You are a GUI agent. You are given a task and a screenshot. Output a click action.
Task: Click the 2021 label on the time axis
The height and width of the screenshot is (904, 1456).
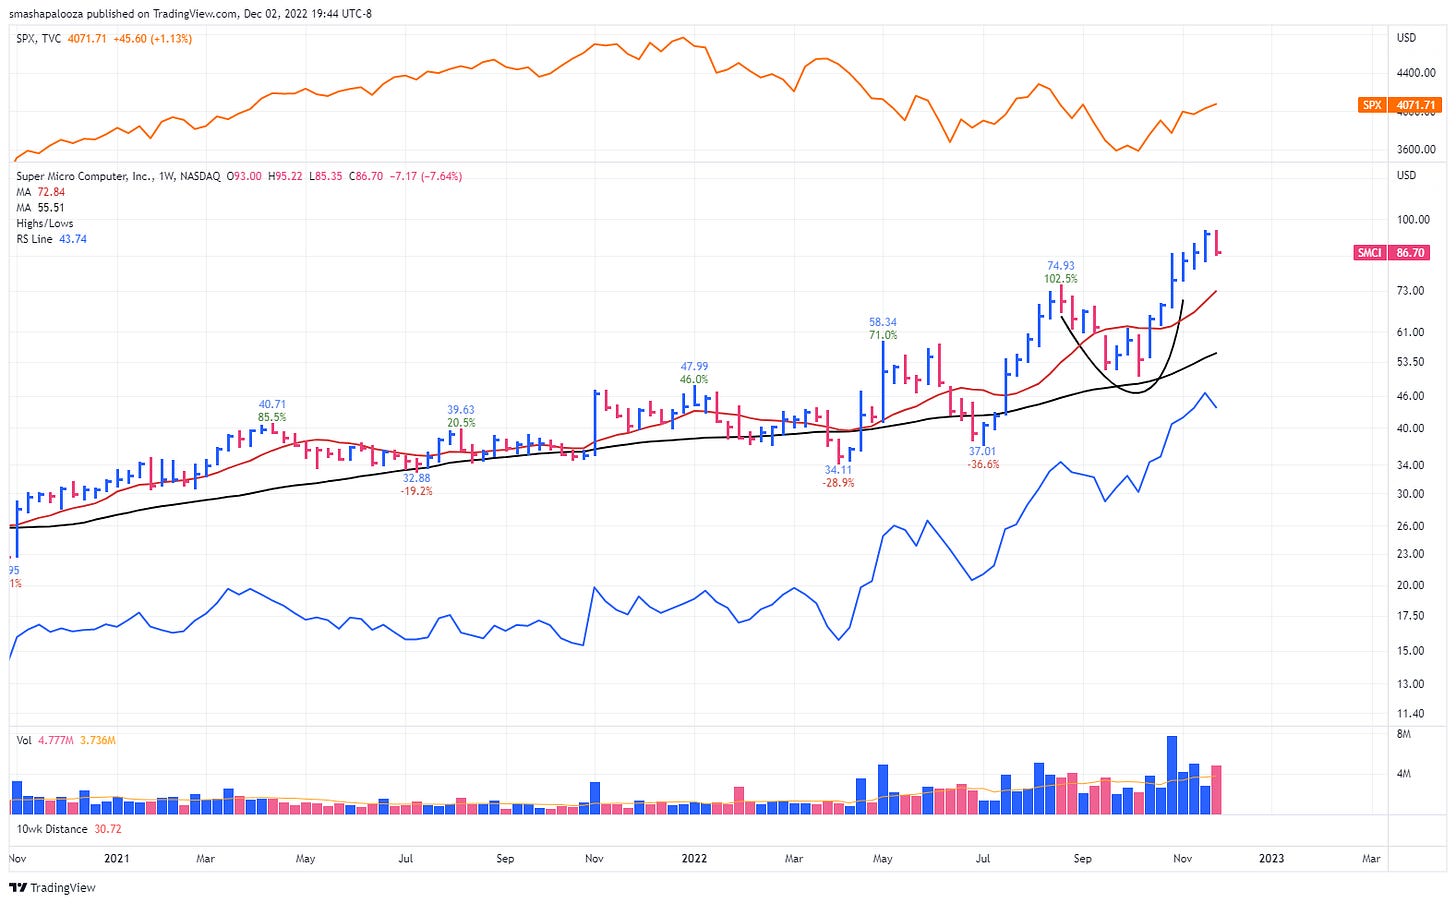117,858
